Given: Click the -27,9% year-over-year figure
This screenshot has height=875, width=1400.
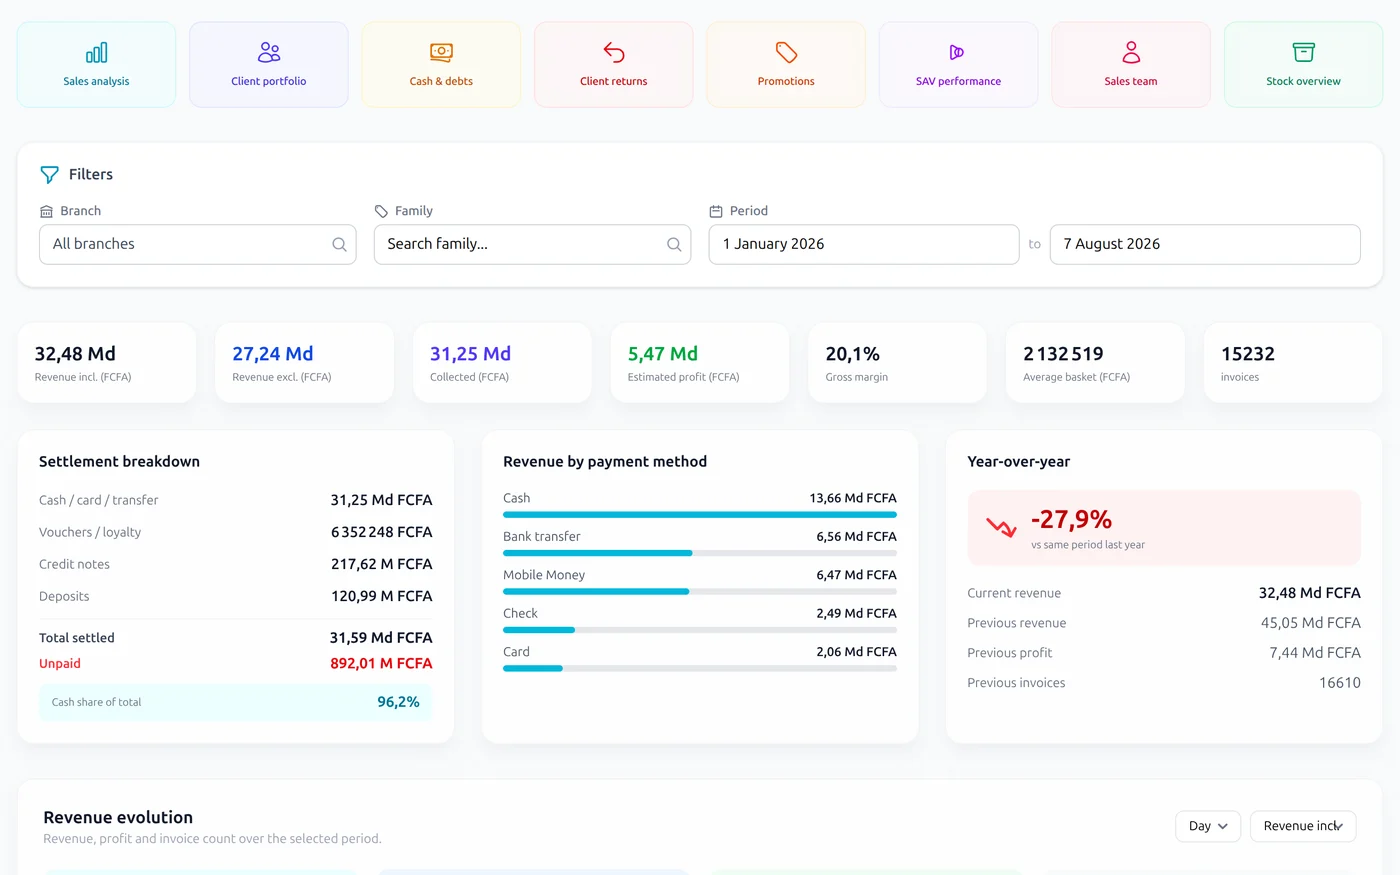Looking at the screenshot, I should 1071,519.
